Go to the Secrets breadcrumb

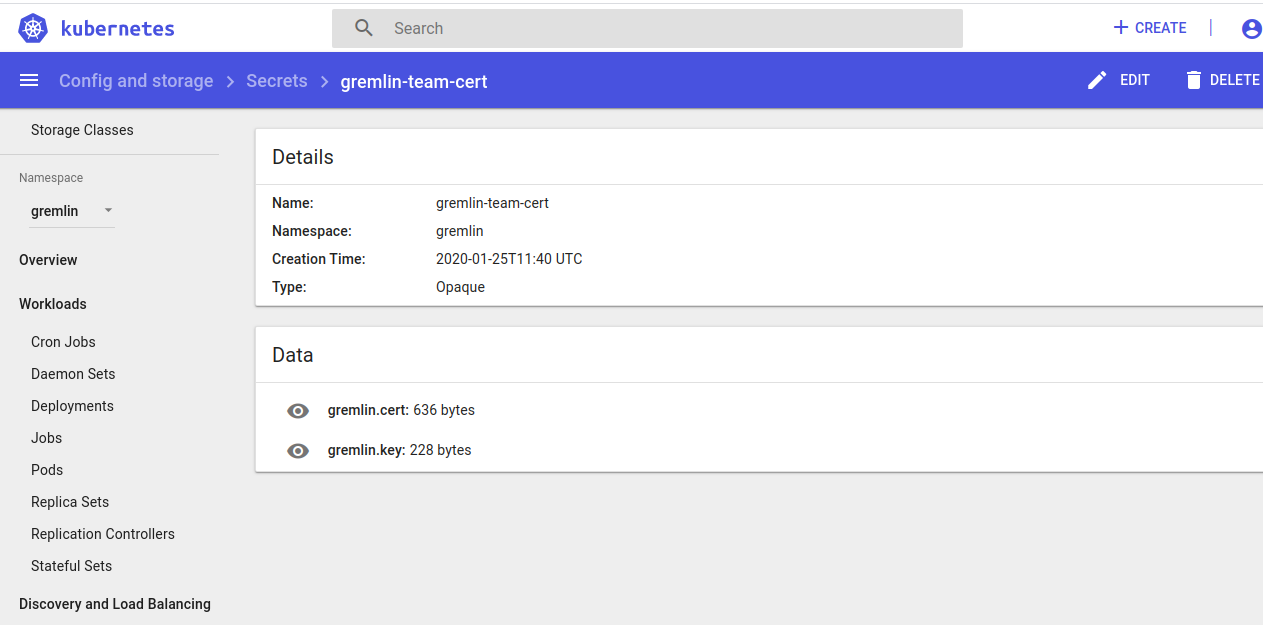pos(277,81)
